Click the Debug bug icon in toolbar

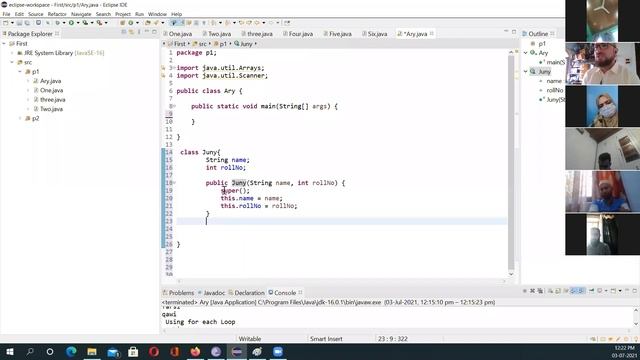point(58,23)
